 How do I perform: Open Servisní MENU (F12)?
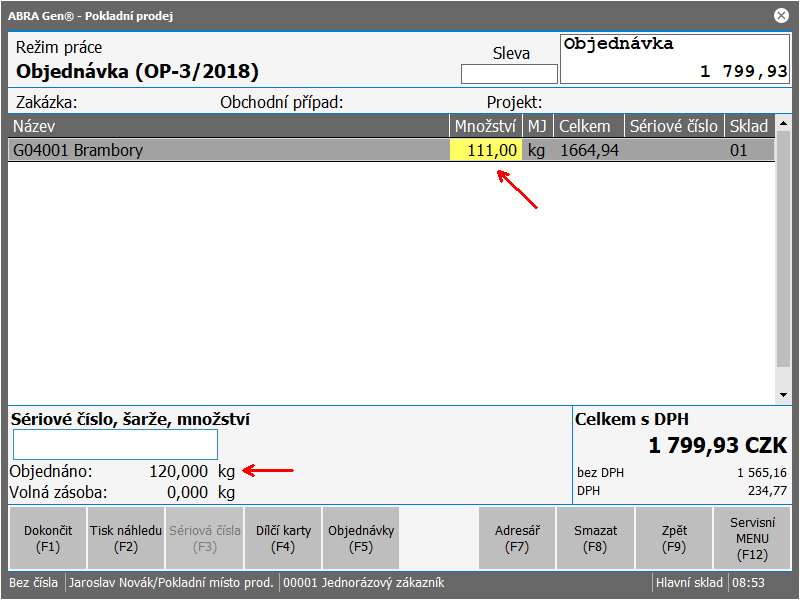pos(753,538)
